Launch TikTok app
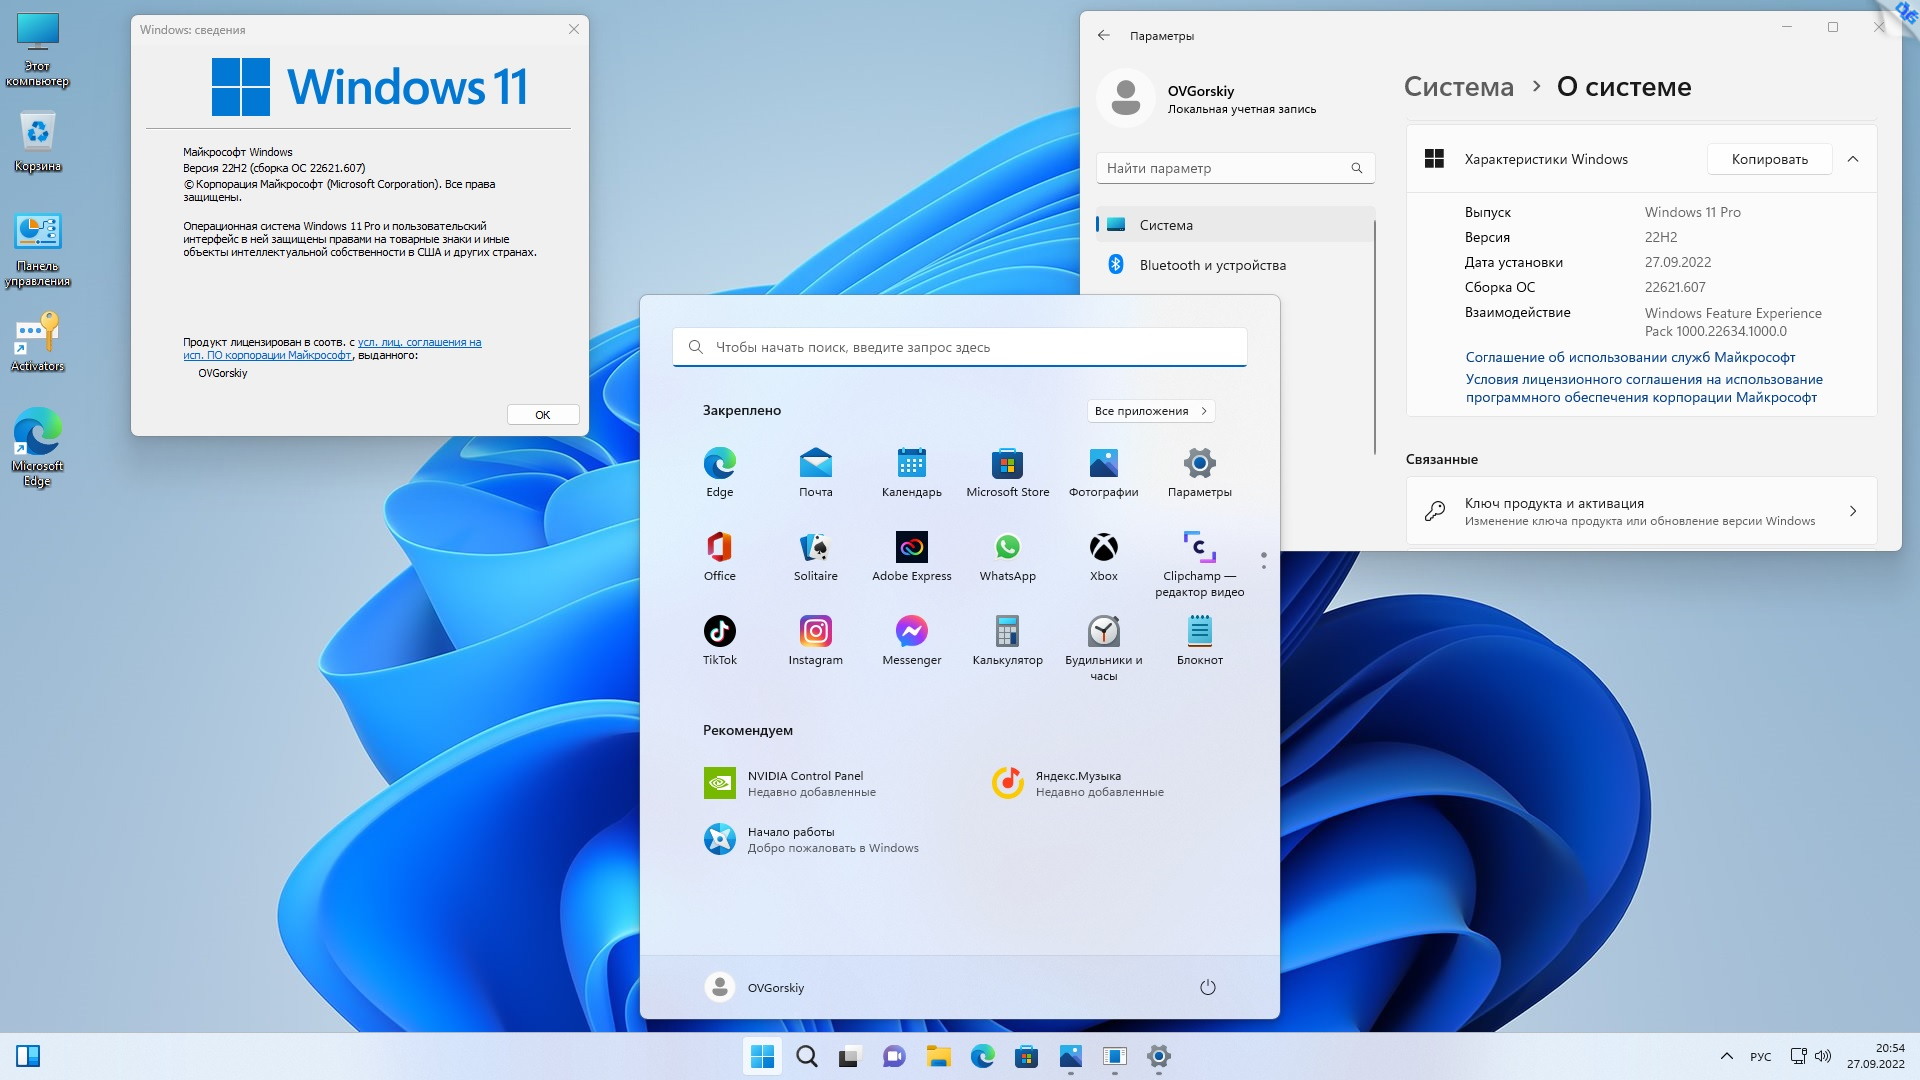Viewport: 1920px width, 1080px height. click(719, 630)
